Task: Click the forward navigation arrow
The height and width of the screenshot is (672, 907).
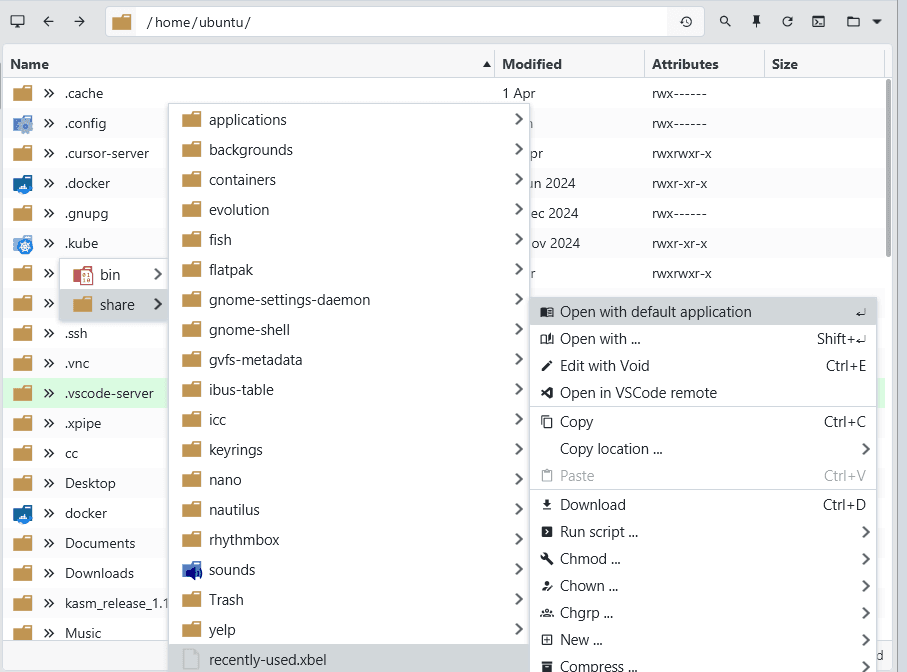Action: (x=80, y=21)
